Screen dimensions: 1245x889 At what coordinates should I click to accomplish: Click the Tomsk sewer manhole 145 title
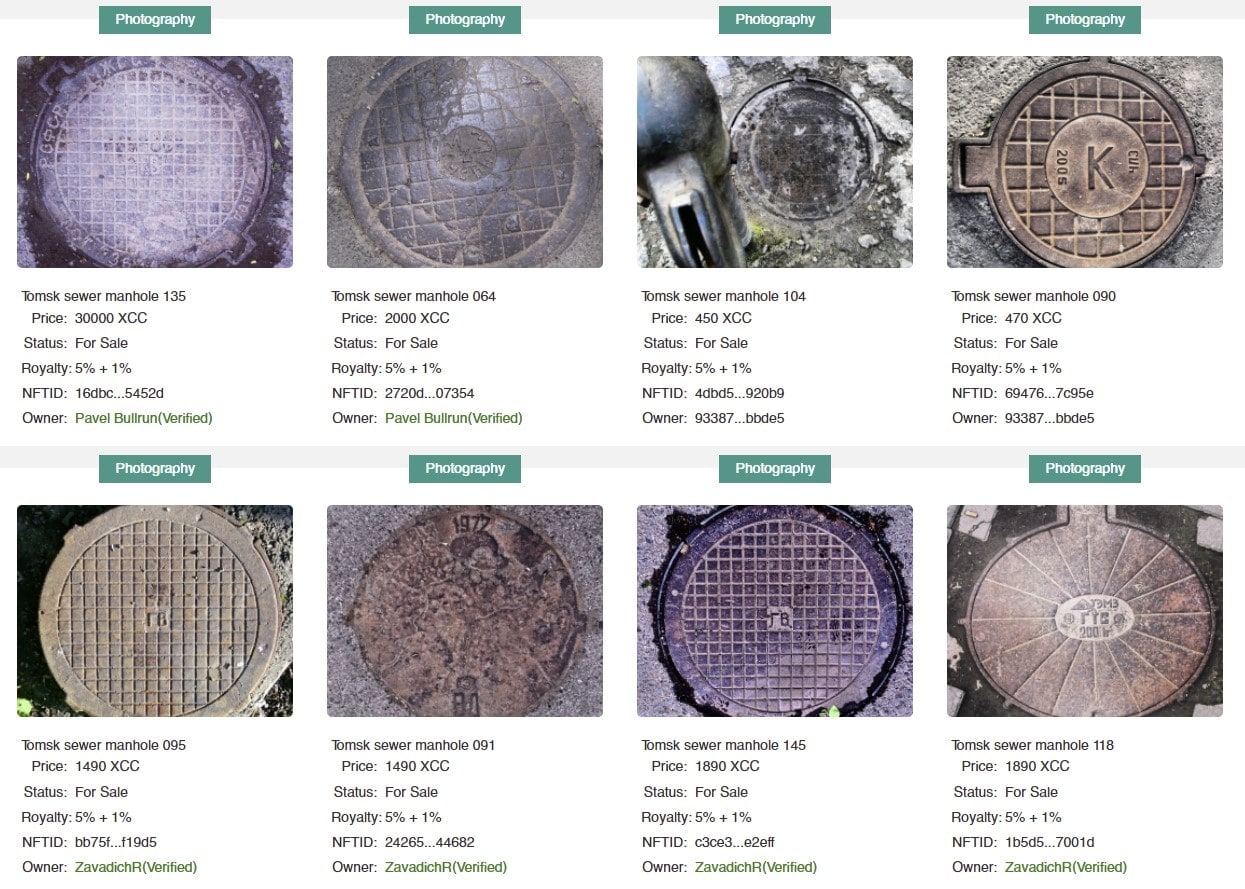coord(724,745)
